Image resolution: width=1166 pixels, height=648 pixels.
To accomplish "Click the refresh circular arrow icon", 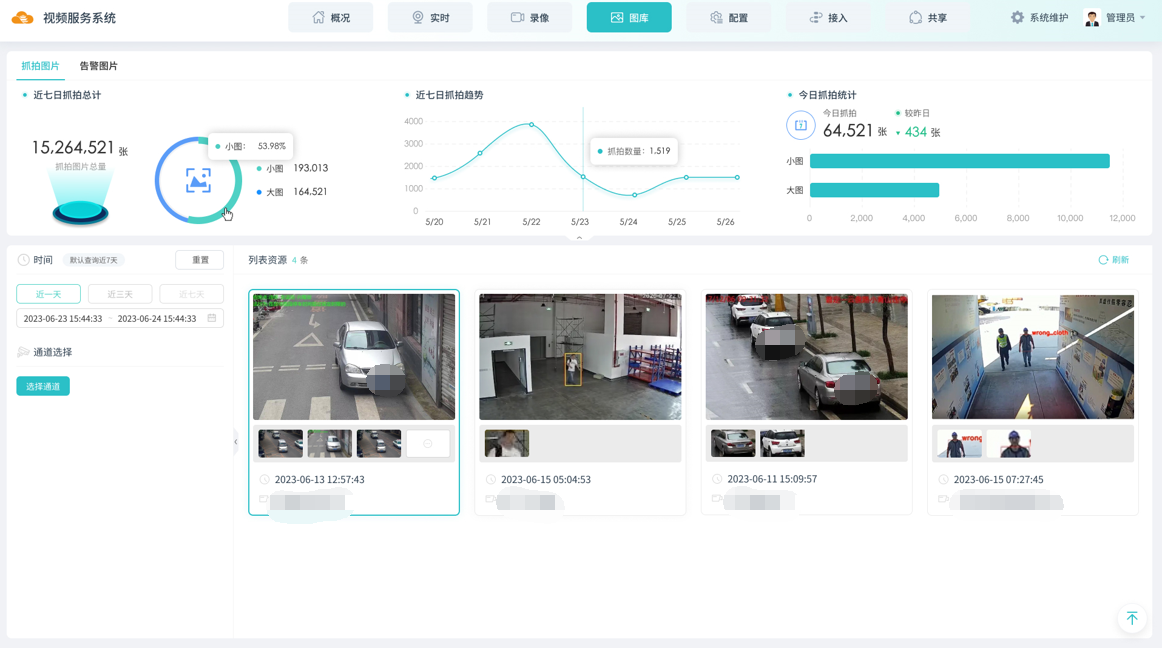I will tap(1104, 260).
